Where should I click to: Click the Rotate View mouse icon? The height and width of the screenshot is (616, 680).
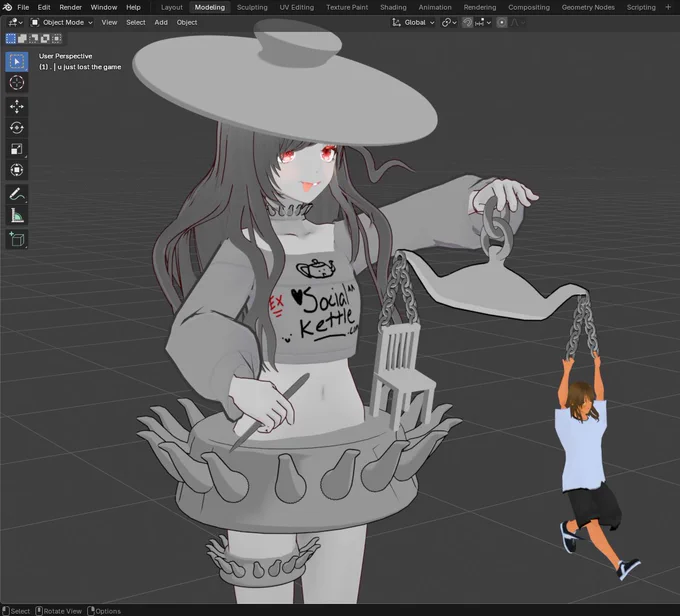[39, 611]
